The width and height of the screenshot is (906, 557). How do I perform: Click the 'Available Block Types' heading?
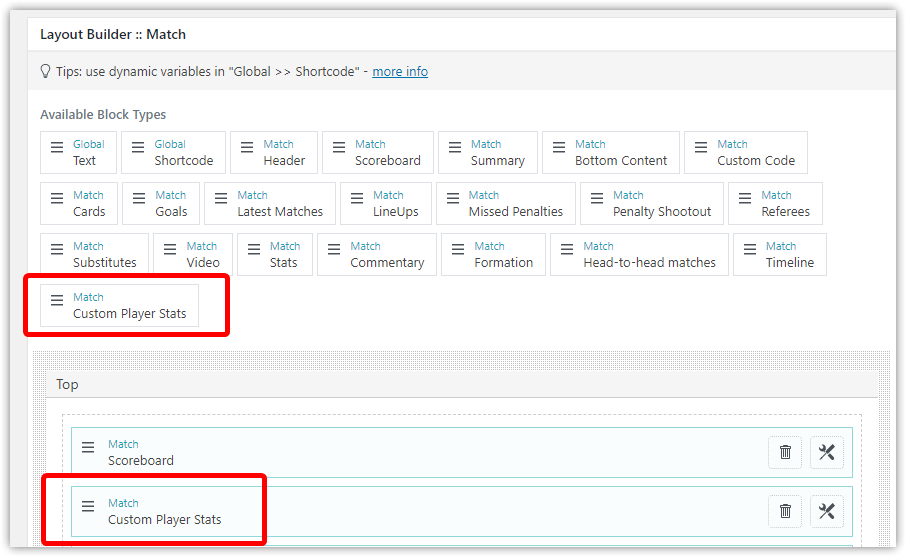pos(103,114)
